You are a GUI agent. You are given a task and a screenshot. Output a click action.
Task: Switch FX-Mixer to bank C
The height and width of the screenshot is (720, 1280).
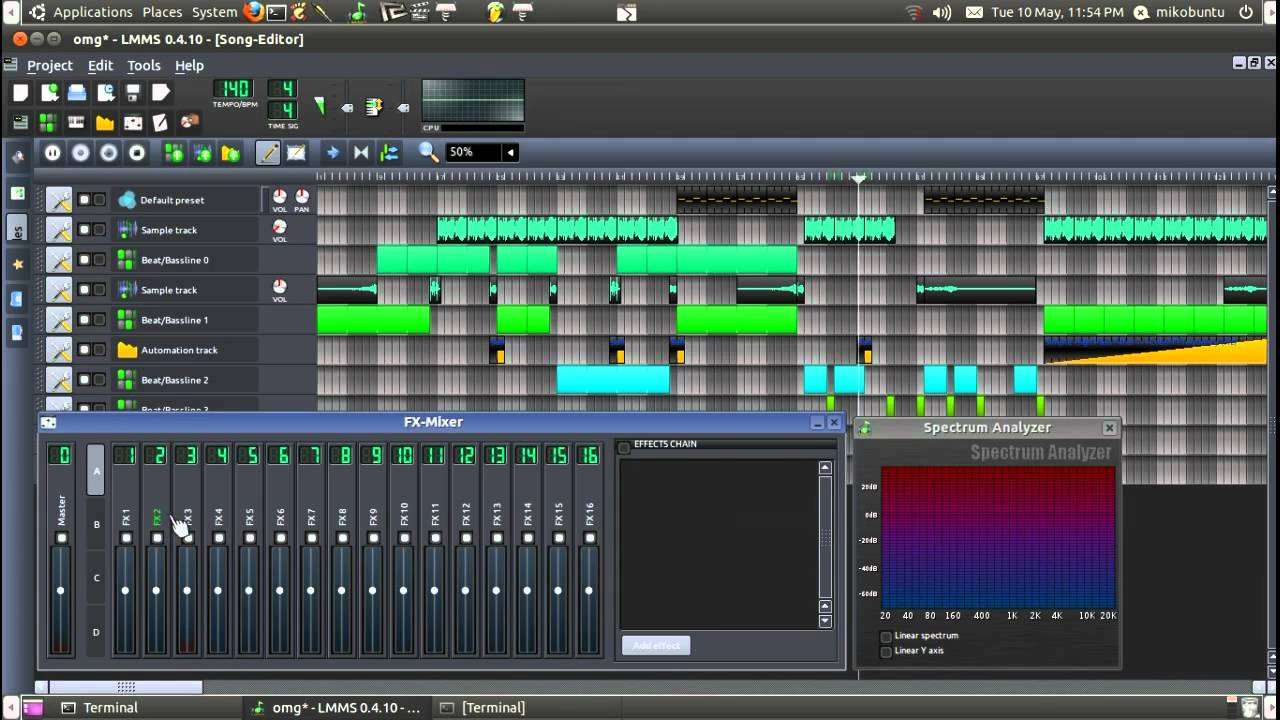click(96, 578)
